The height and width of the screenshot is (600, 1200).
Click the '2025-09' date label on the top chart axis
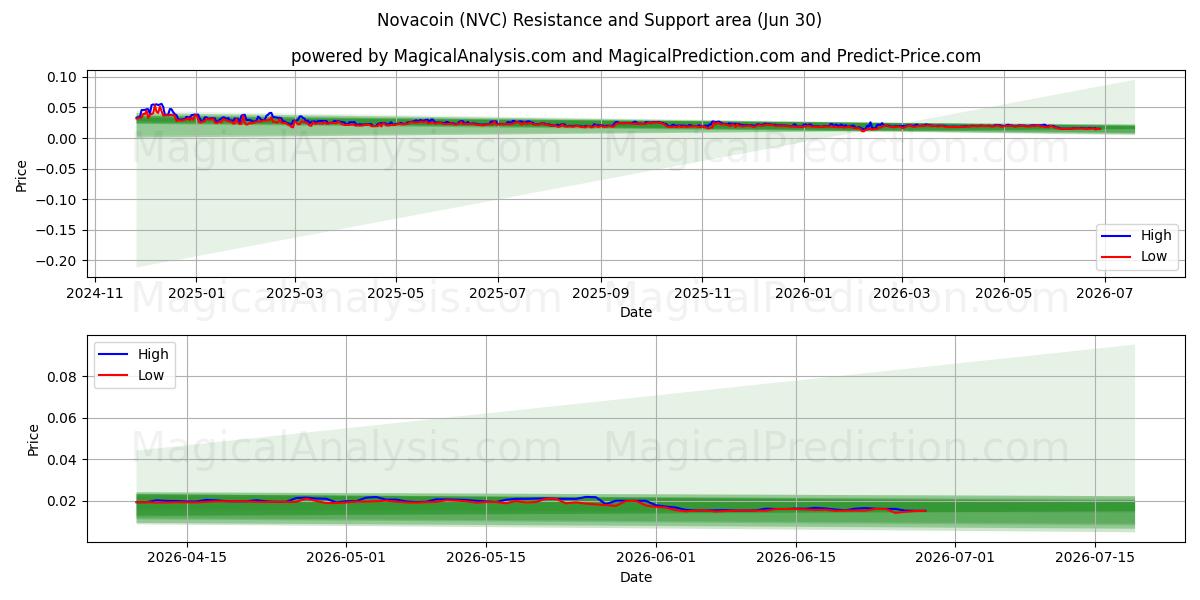[x=600, y=293]
